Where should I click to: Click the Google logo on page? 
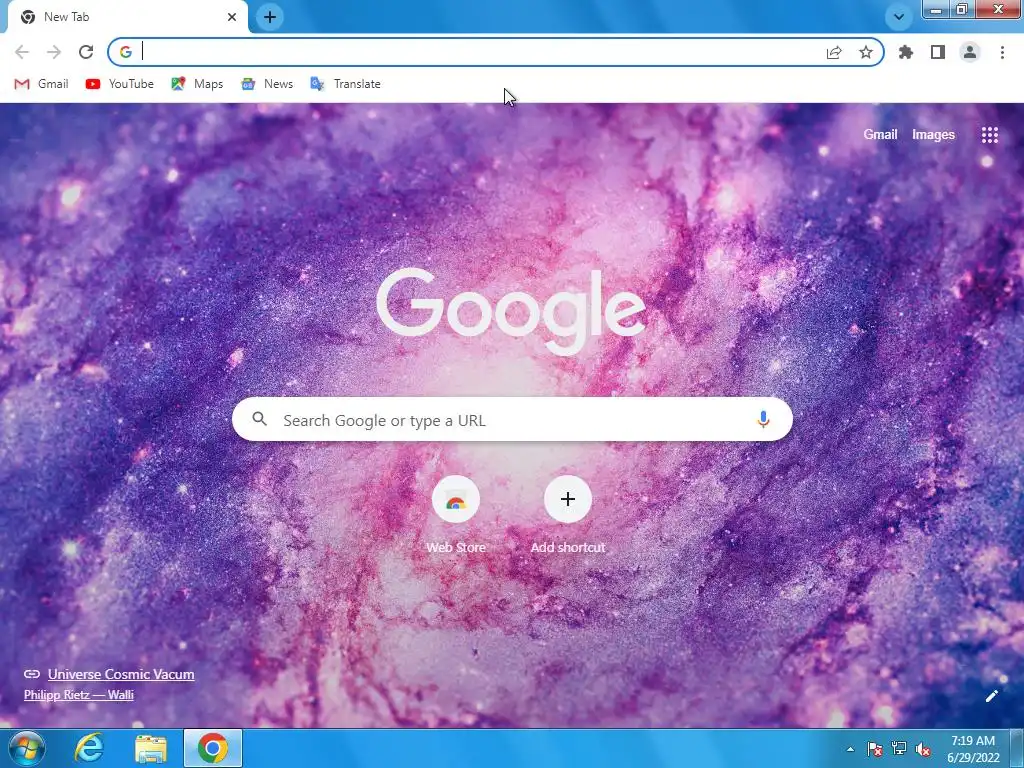511,311
